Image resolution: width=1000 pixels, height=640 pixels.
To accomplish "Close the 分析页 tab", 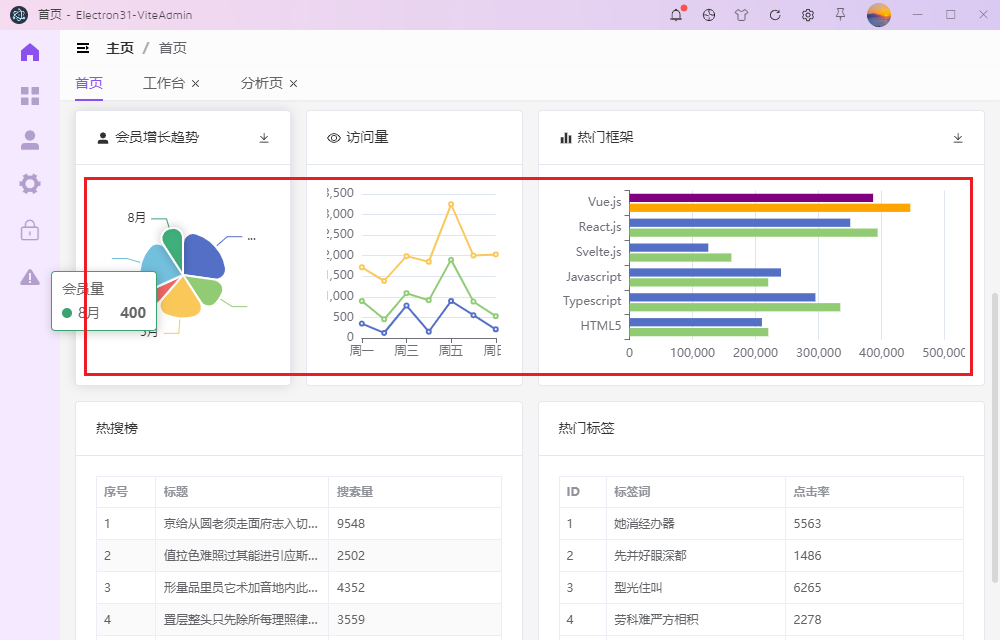I will click(293, 84).
